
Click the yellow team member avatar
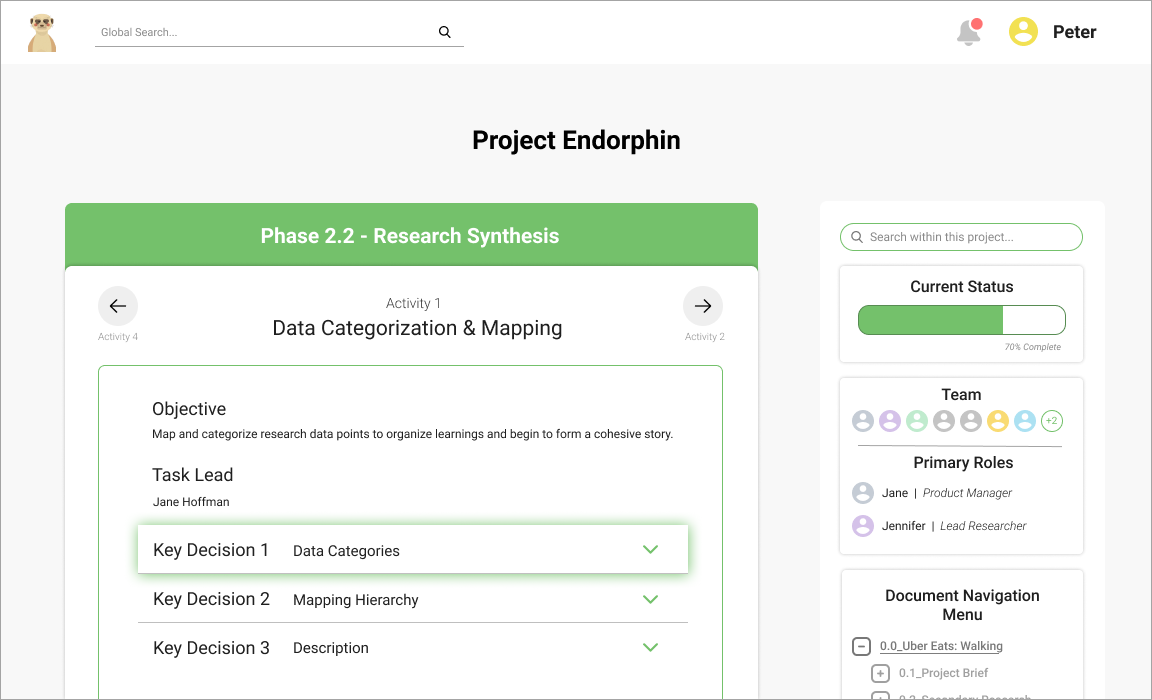(x=998, y=421)
